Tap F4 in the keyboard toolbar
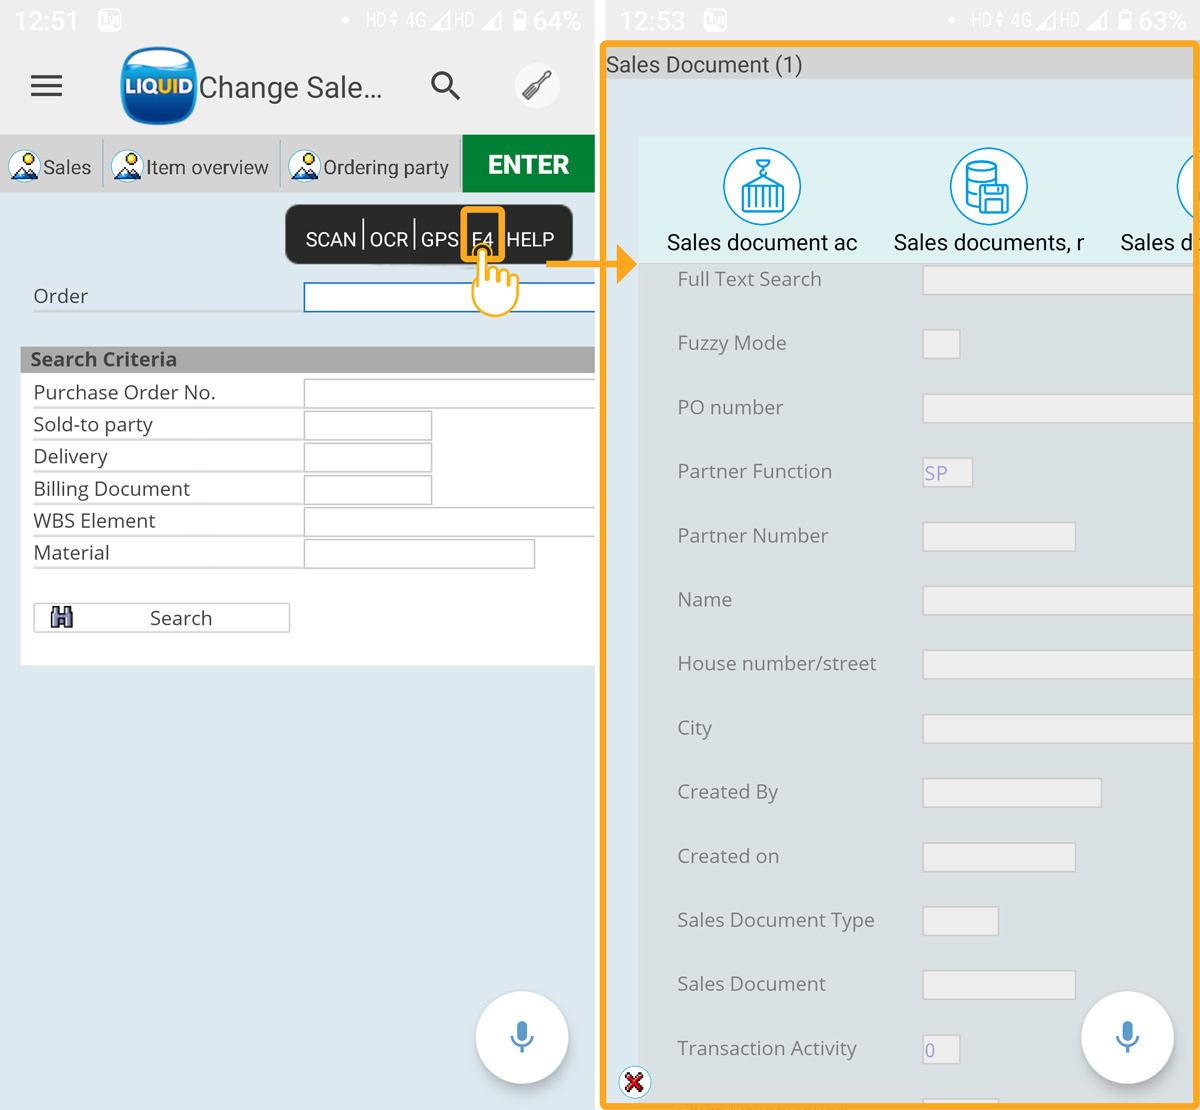This screenshot has width=1200, height=1110. (x=482, y=239)
